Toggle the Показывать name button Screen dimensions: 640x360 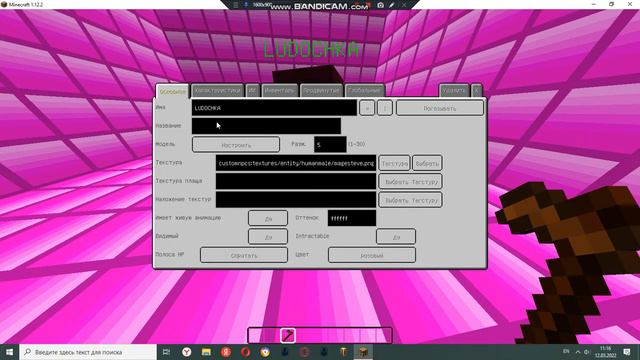[x=440, y=108]
